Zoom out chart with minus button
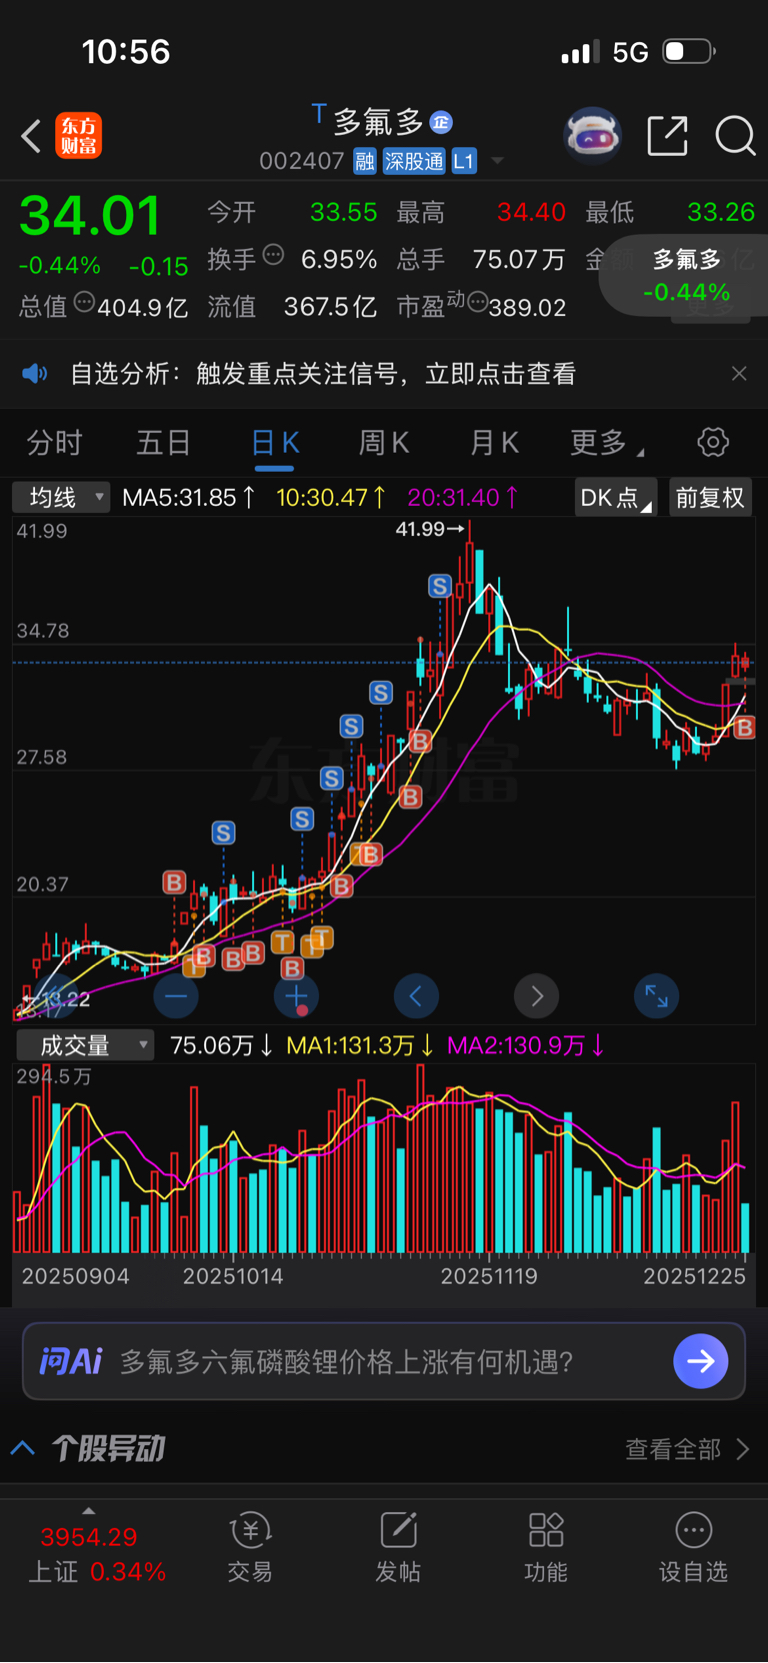Viewport: 768px width, 1663px height. 176,996
